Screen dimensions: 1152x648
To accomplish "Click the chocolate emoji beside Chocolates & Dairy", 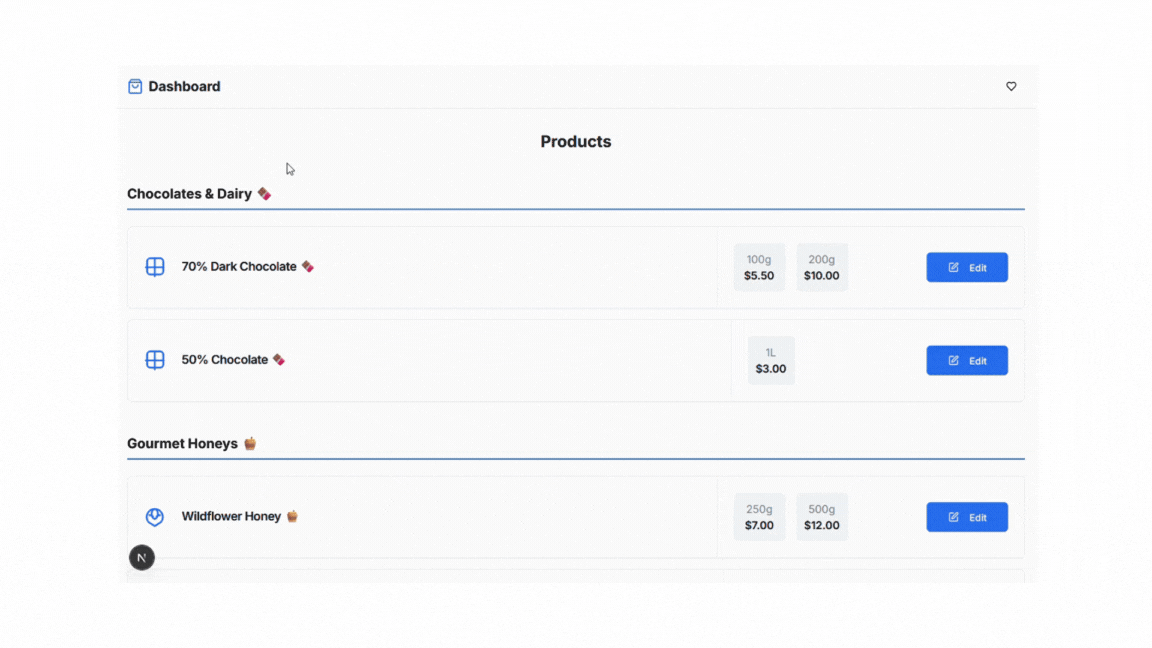I will (264, 194).
